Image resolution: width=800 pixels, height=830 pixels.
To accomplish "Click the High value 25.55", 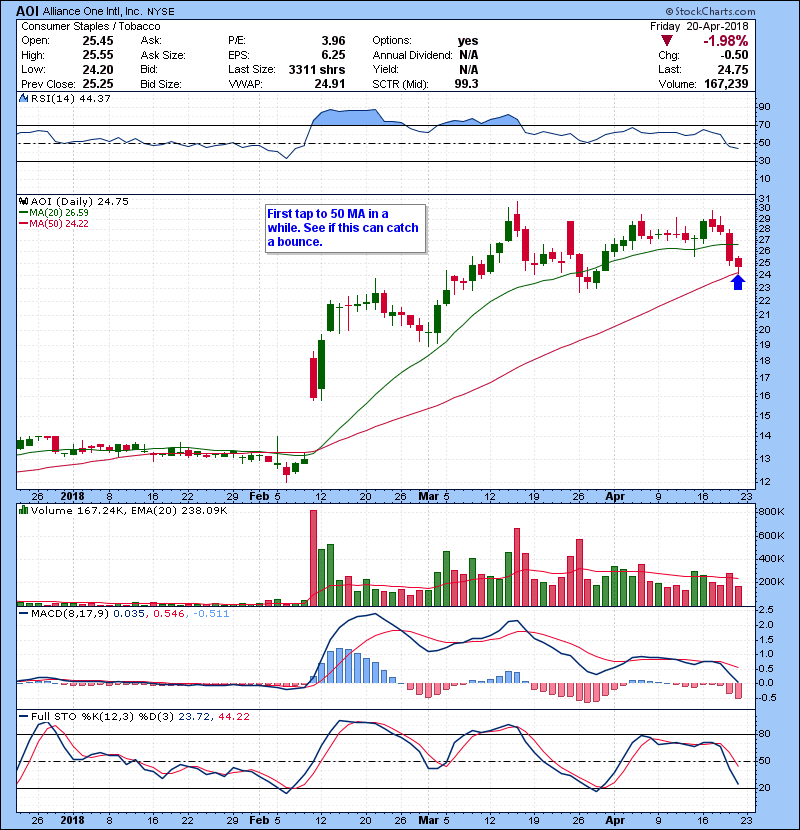I will tap(98, 55).
